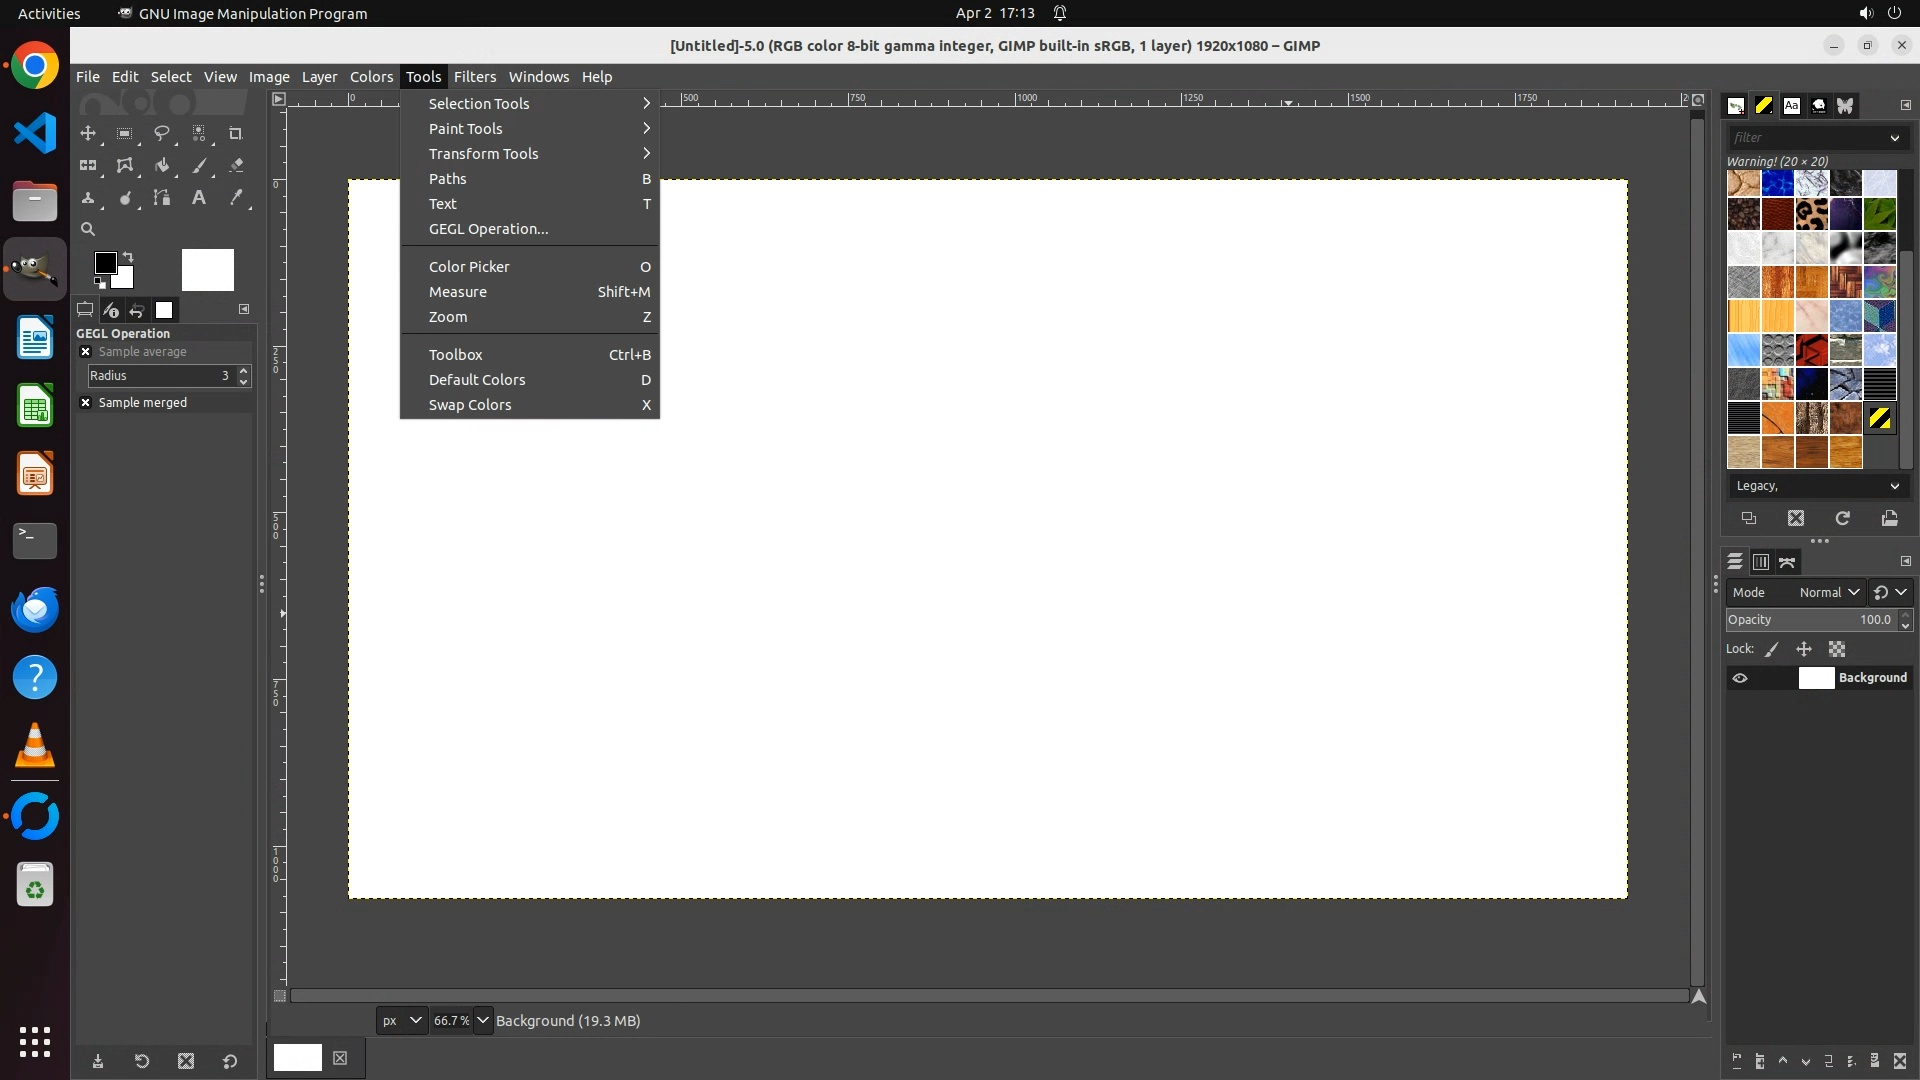The height and width of the screenshot is (1080, 1920).
Task: Click Default Colors menu entry
Action: pyautogui.click(x=477, y=380)
